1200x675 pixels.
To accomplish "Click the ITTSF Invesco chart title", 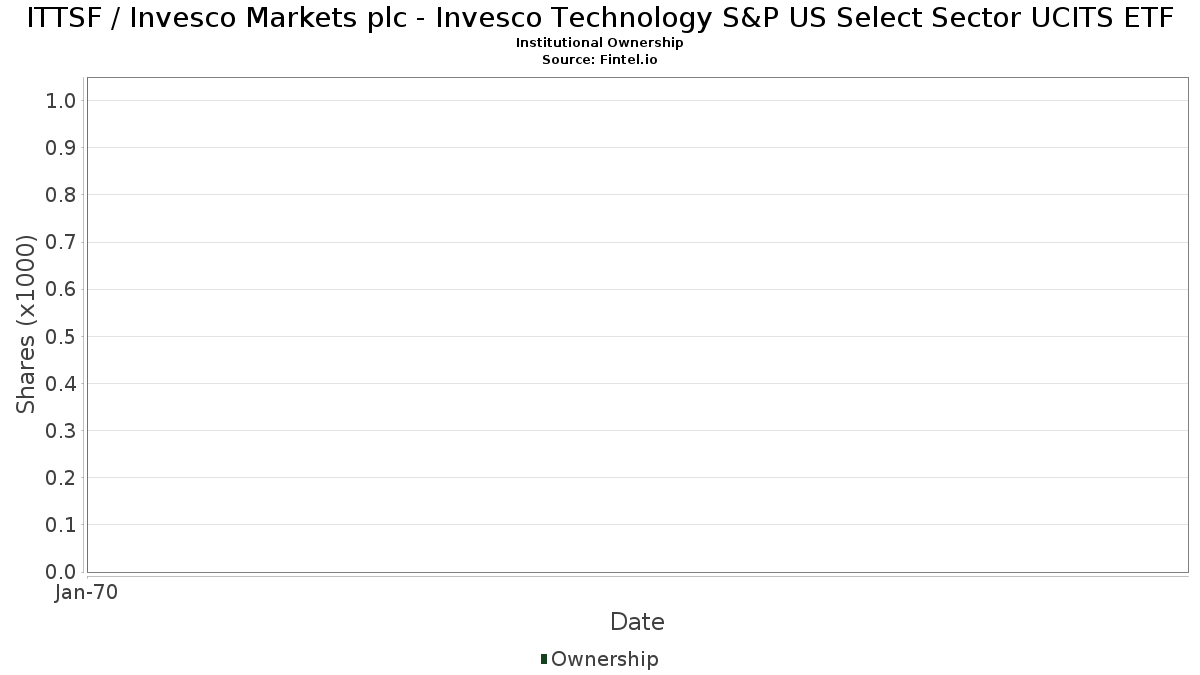I will [600, 18].
